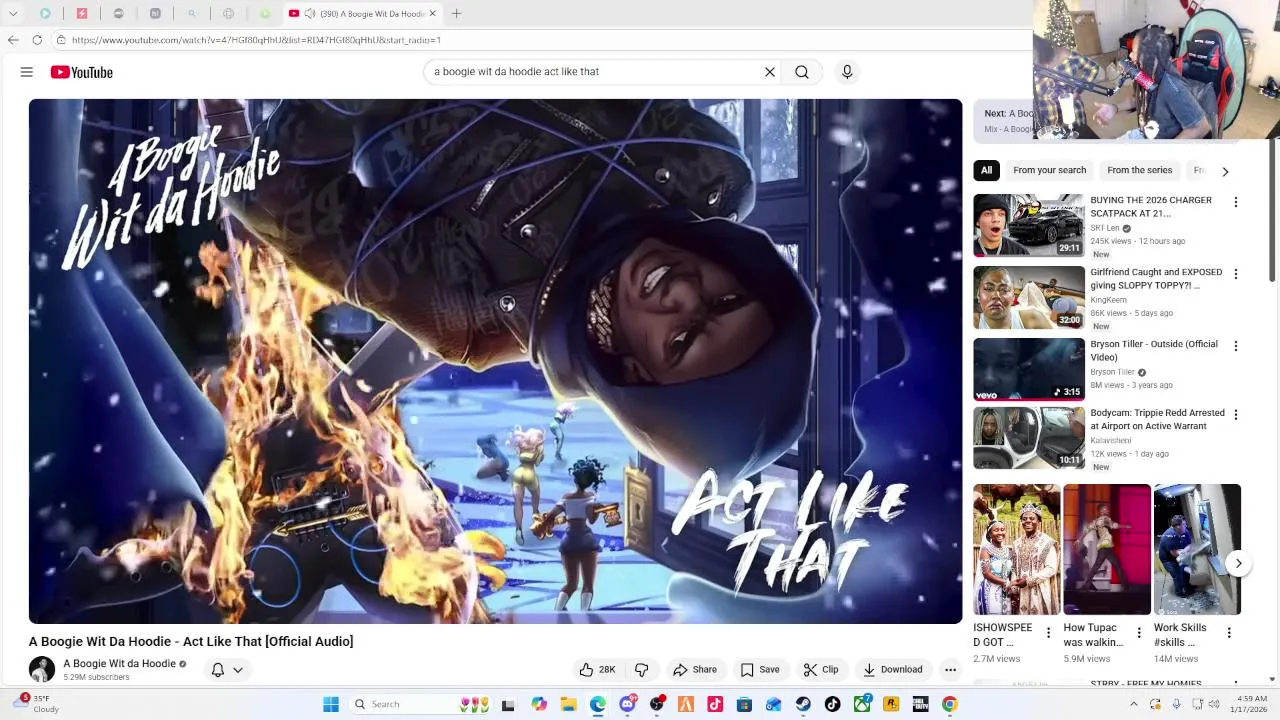Open the YouTube hamburger guide menu

27,72
